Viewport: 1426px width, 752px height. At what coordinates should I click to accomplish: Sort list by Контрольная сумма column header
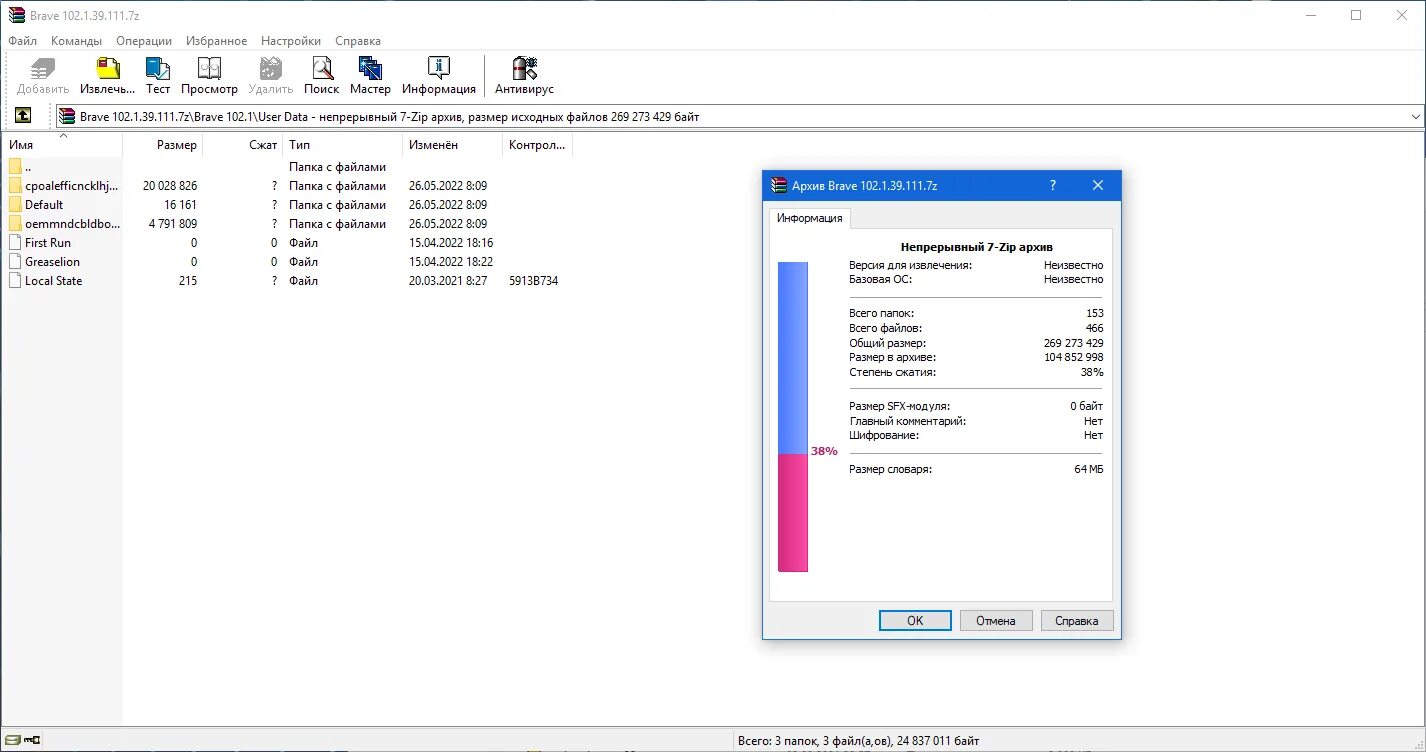coord(538,145)
